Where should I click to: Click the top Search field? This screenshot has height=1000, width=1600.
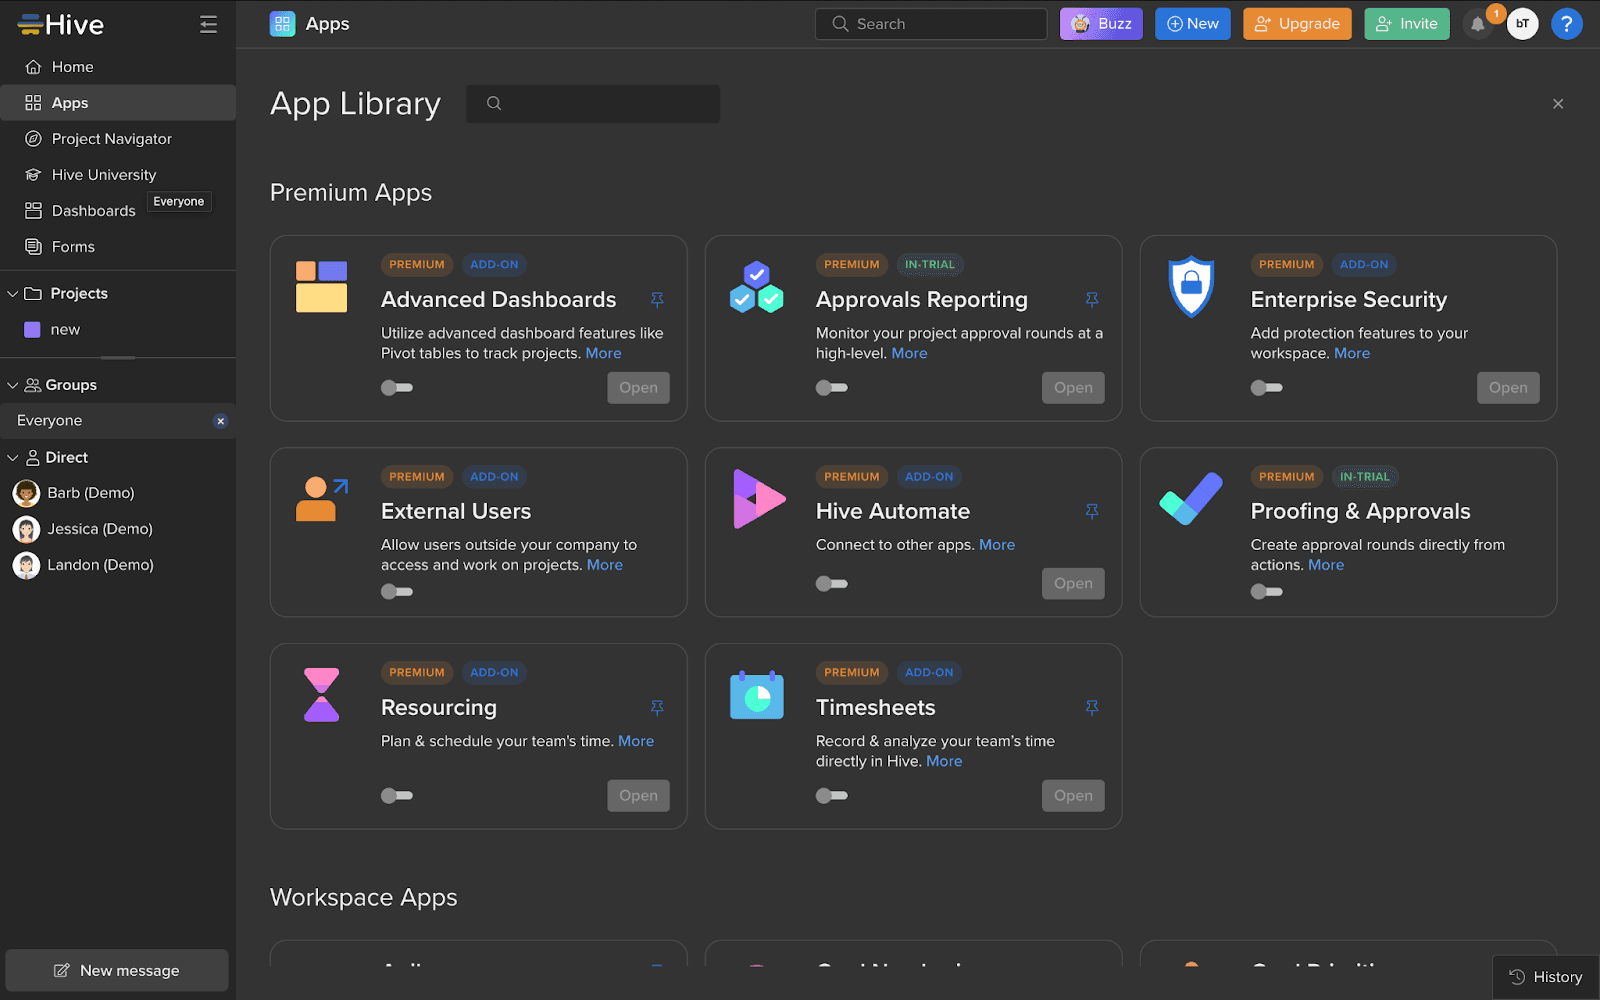(x=931, y=24)
